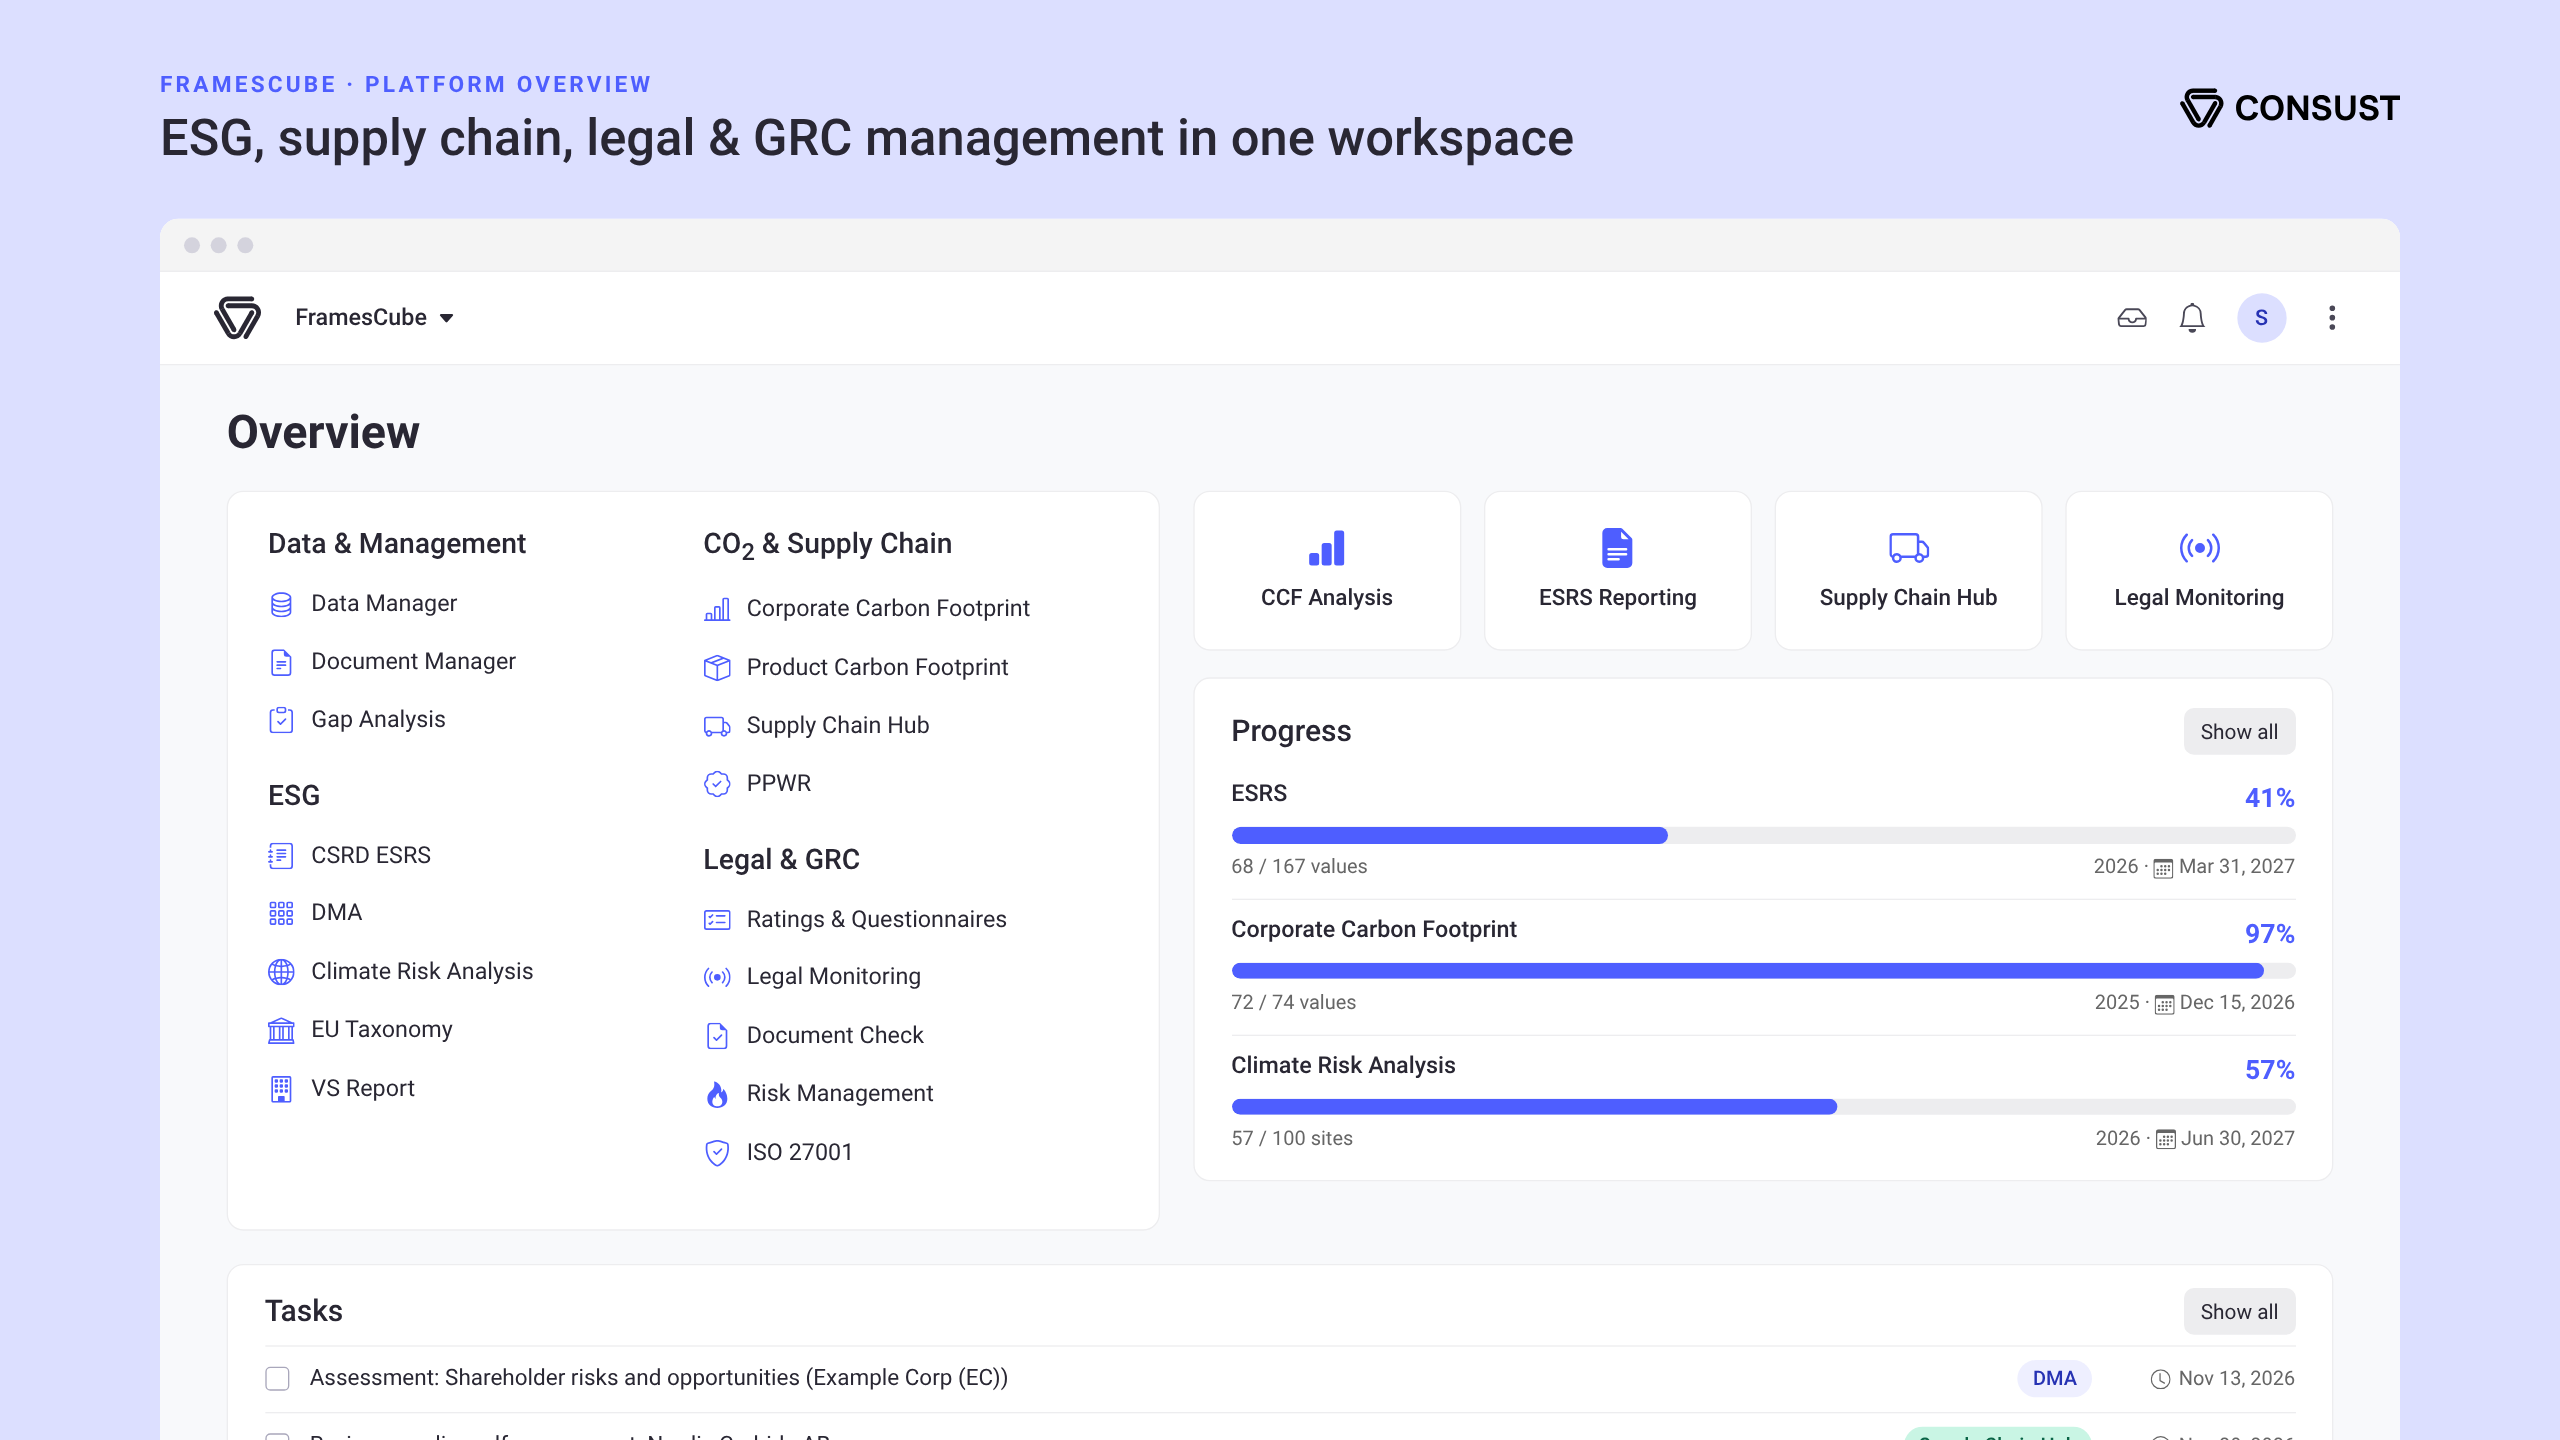Image resolution: width=2560 pixels, height=1440 pixels.
Task: Click the ESRS Reporting document icon
Action: 1617,548
